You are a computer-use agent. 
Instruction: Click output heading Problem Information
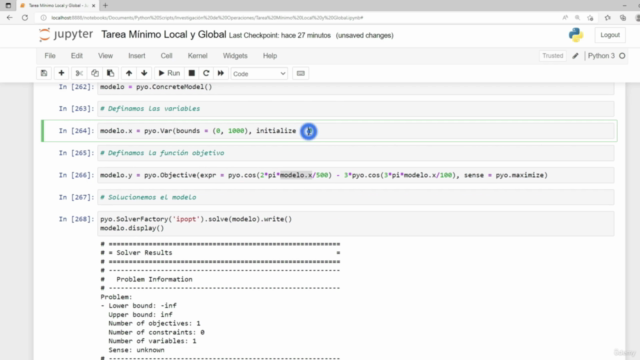pyautogui.click(x=154, y=280)
